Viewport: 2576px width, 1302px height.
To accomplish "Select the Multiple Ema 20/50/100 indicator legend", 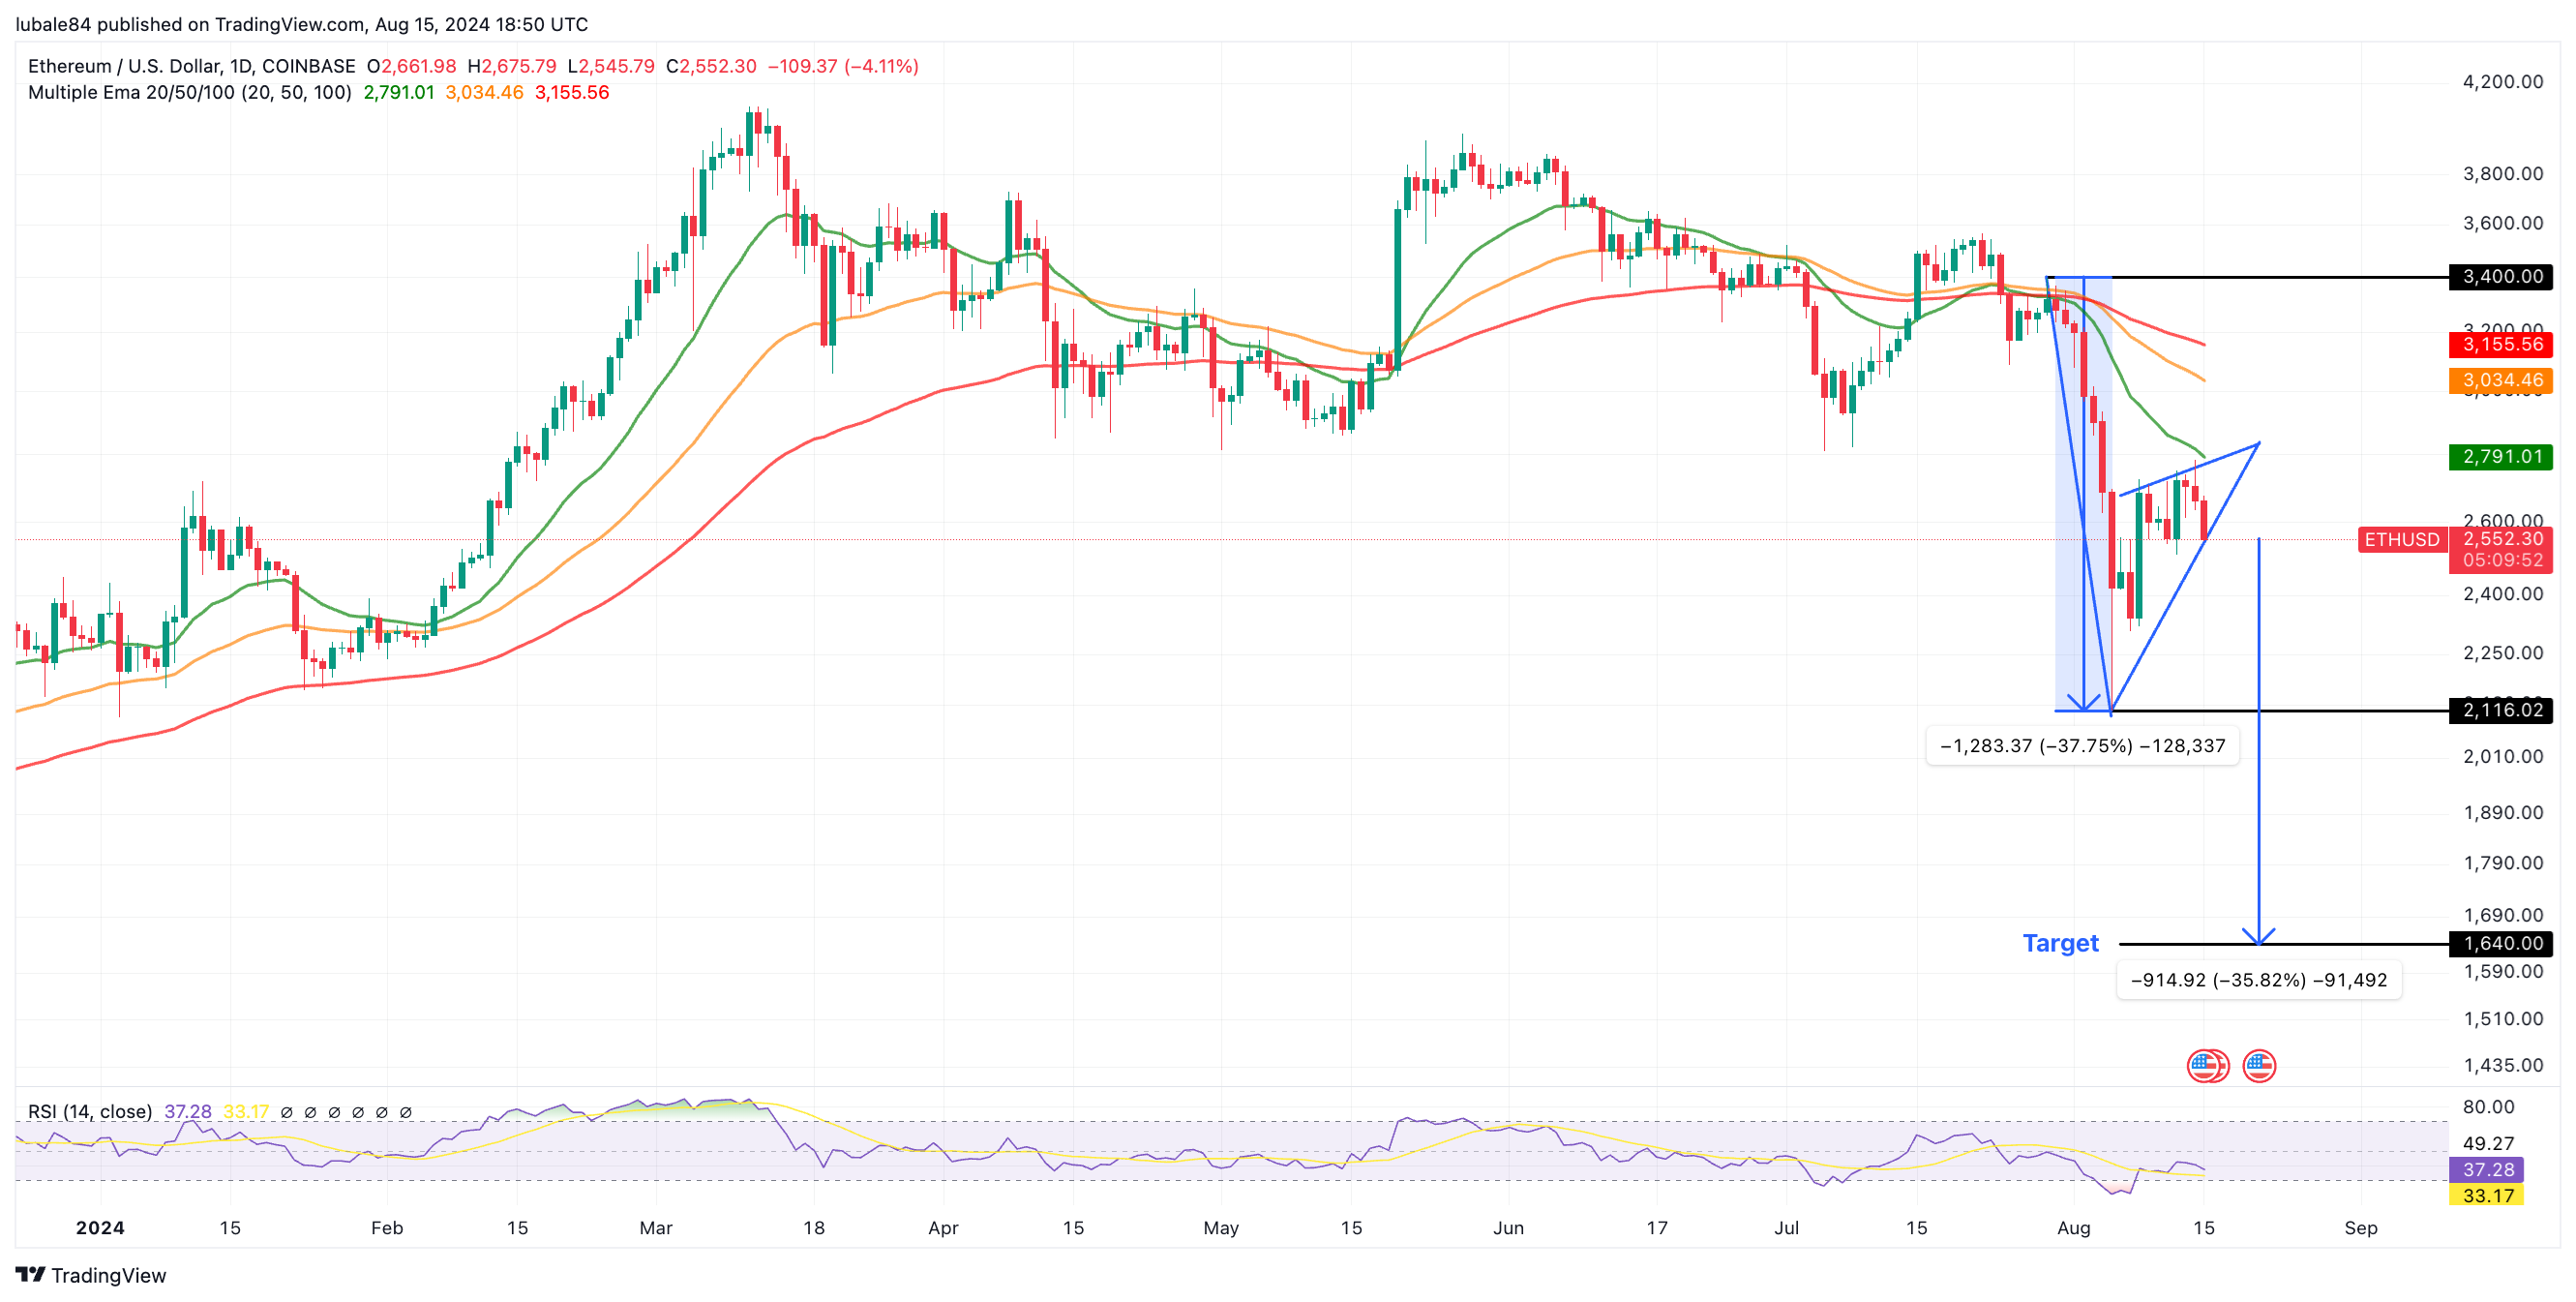I will pyautogui.click(x=190, y=92).
